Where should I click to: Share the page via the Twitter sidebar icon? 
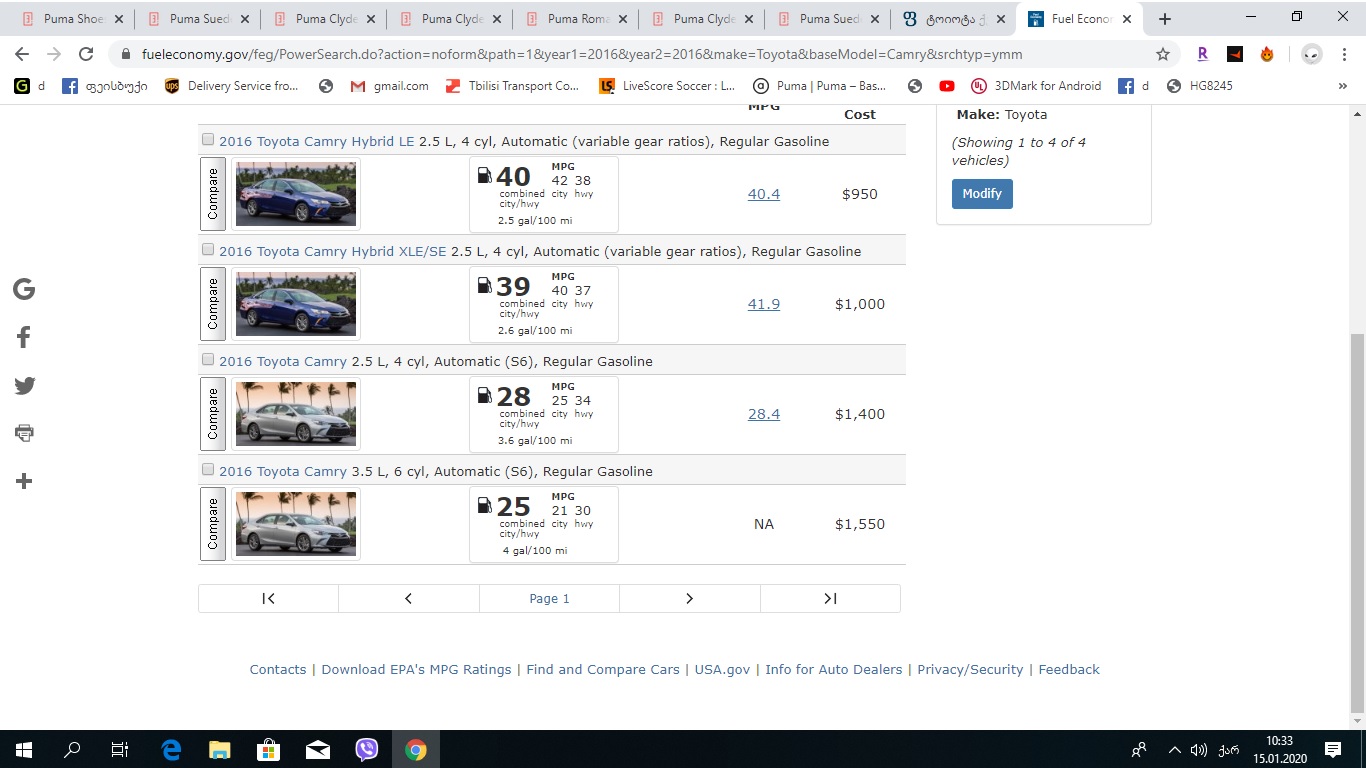[x=24, y=386]
